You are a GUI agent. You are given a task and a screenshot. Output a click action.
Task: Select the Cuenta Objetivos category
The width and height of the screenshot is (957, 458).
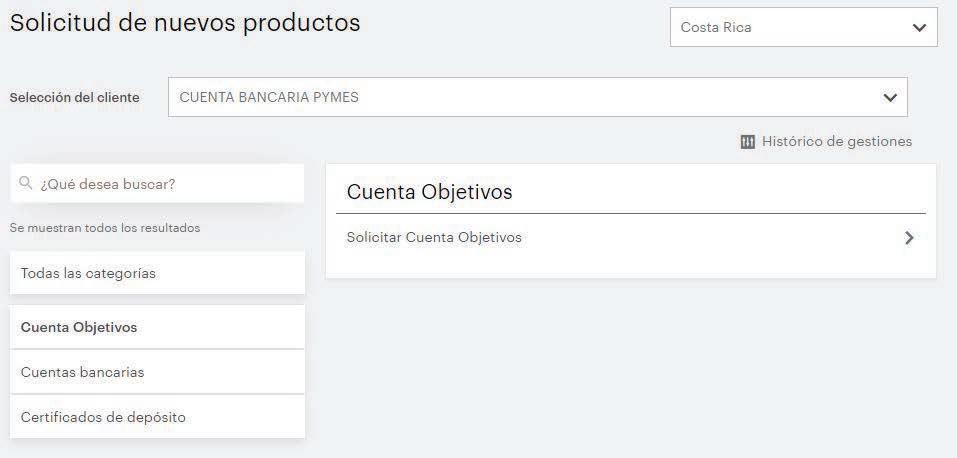pyautogui.click(x=157, y=327)
